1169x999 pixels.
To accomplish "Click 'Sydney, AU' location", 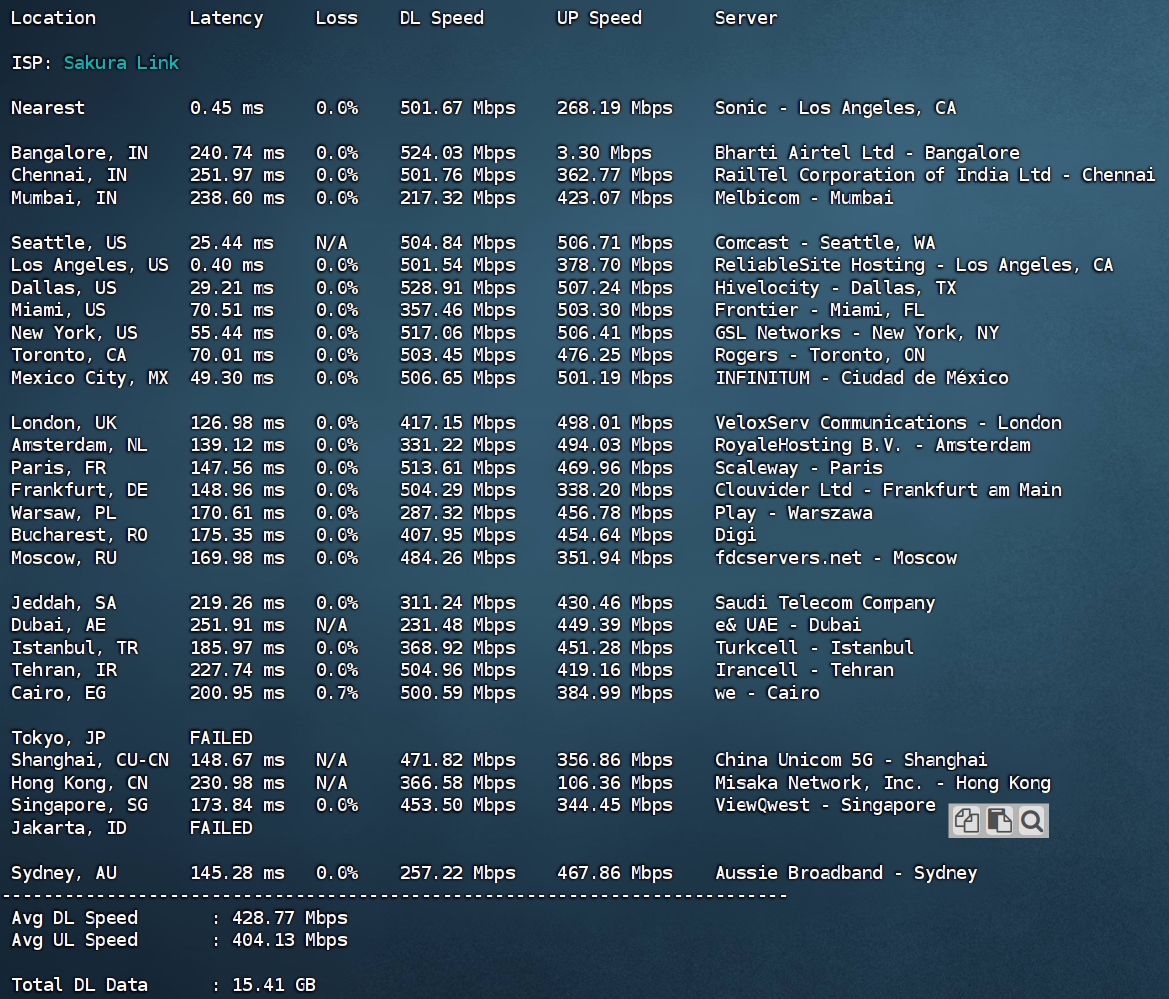I will pyautogui.click(x=63, y=873).
